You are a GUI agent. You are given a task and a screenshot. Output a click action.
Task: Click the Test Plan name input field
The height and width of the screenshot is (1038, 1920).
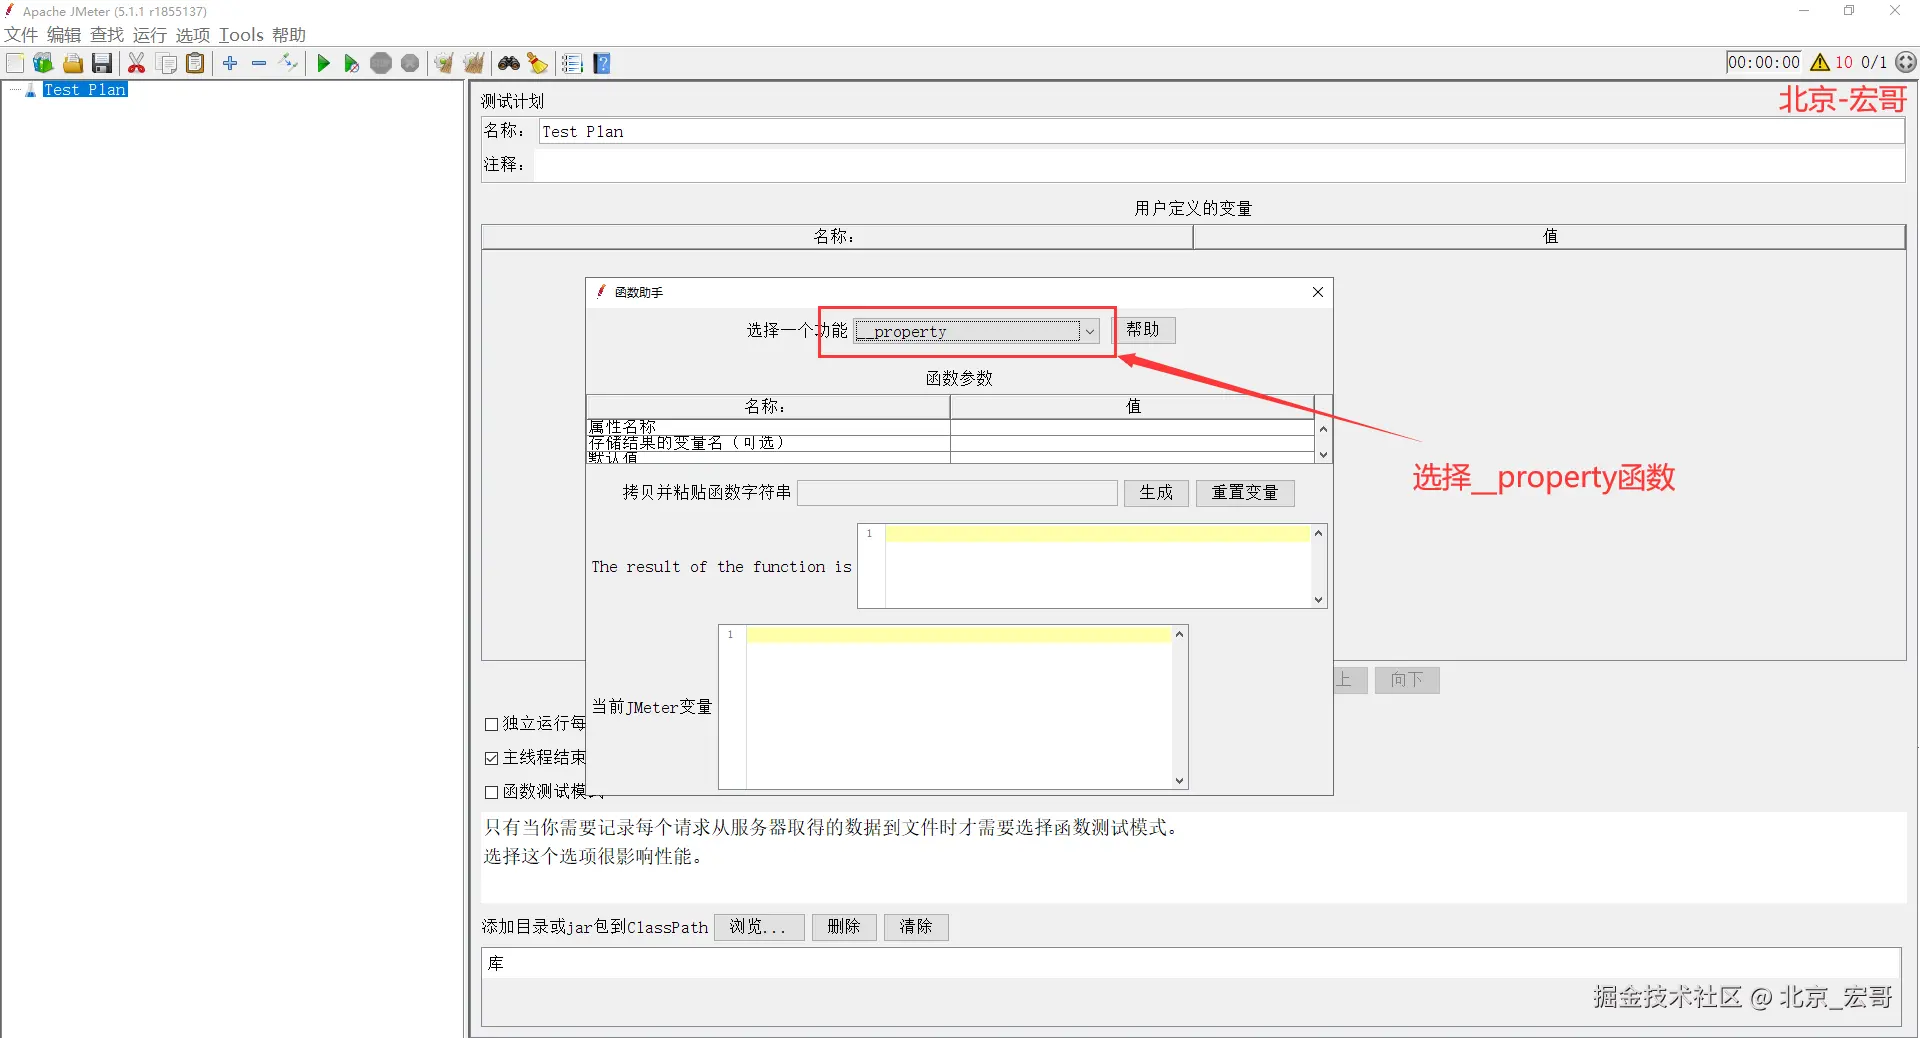pyautogui.click(x=1221, y=131)
